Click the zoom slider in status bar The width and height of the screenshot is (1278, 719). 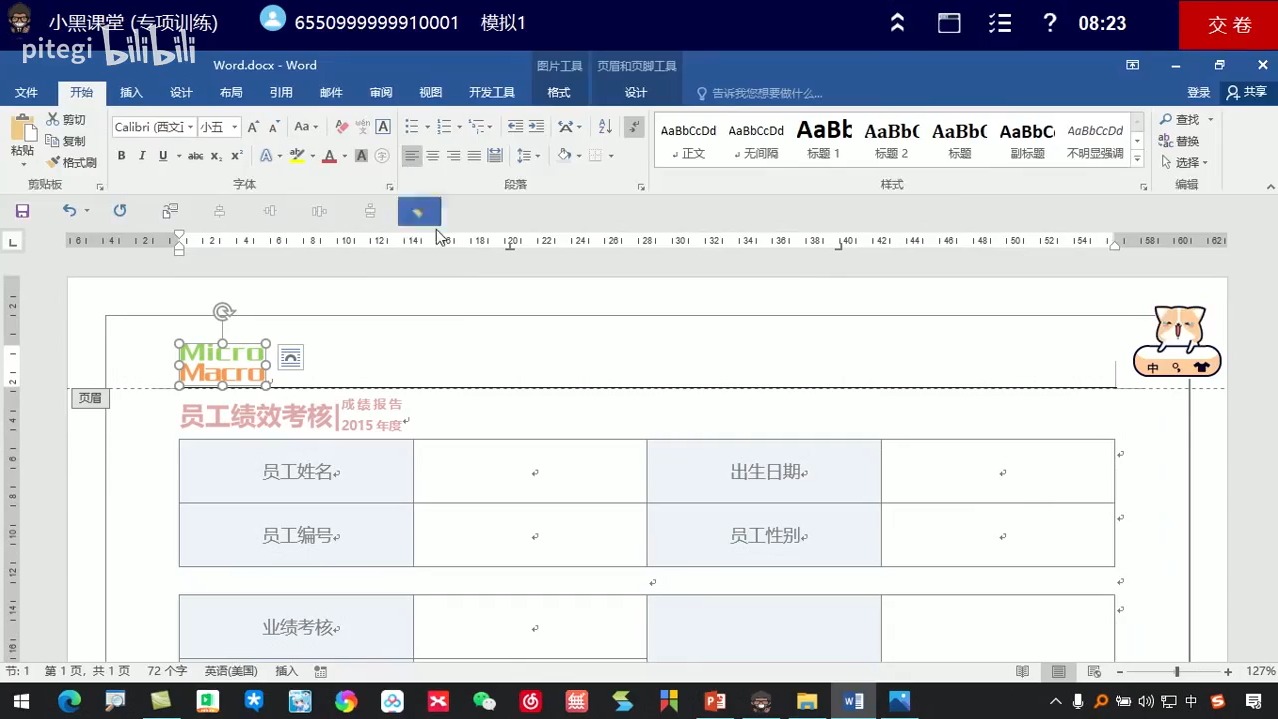click(x=1177, y=672)
